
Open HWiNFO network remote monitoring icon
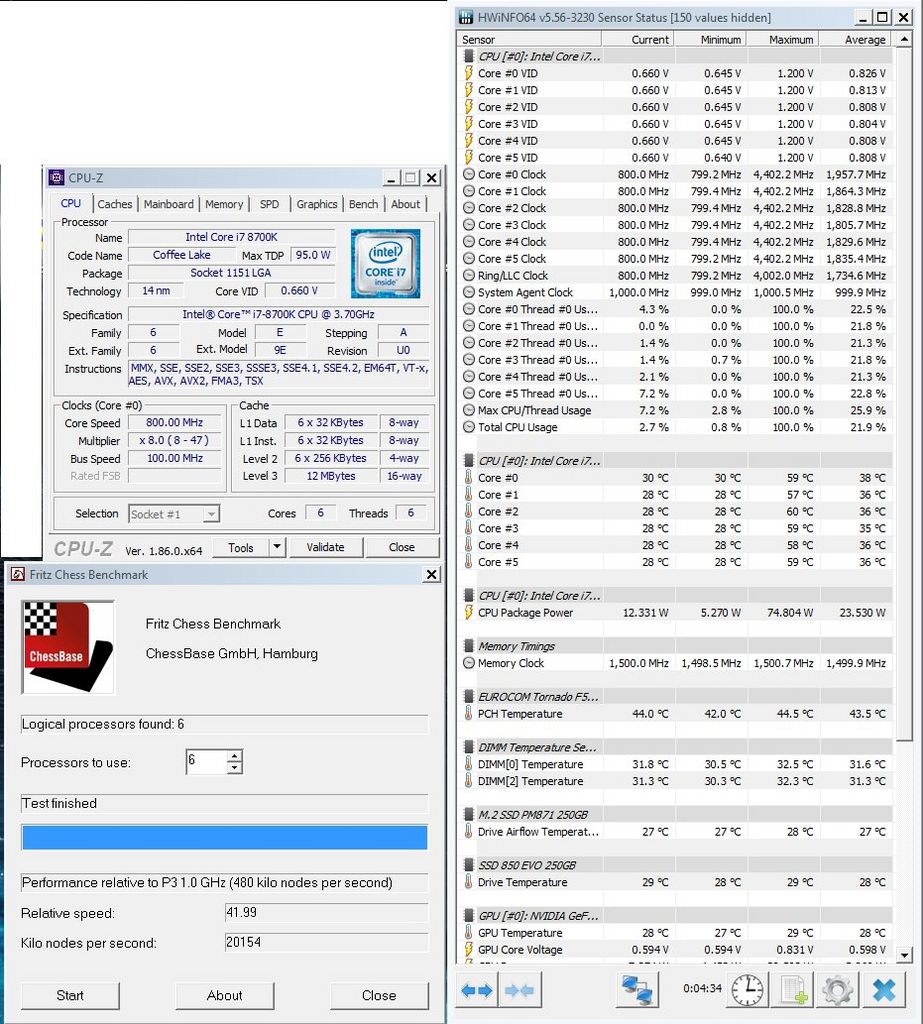tap(638, 990)
